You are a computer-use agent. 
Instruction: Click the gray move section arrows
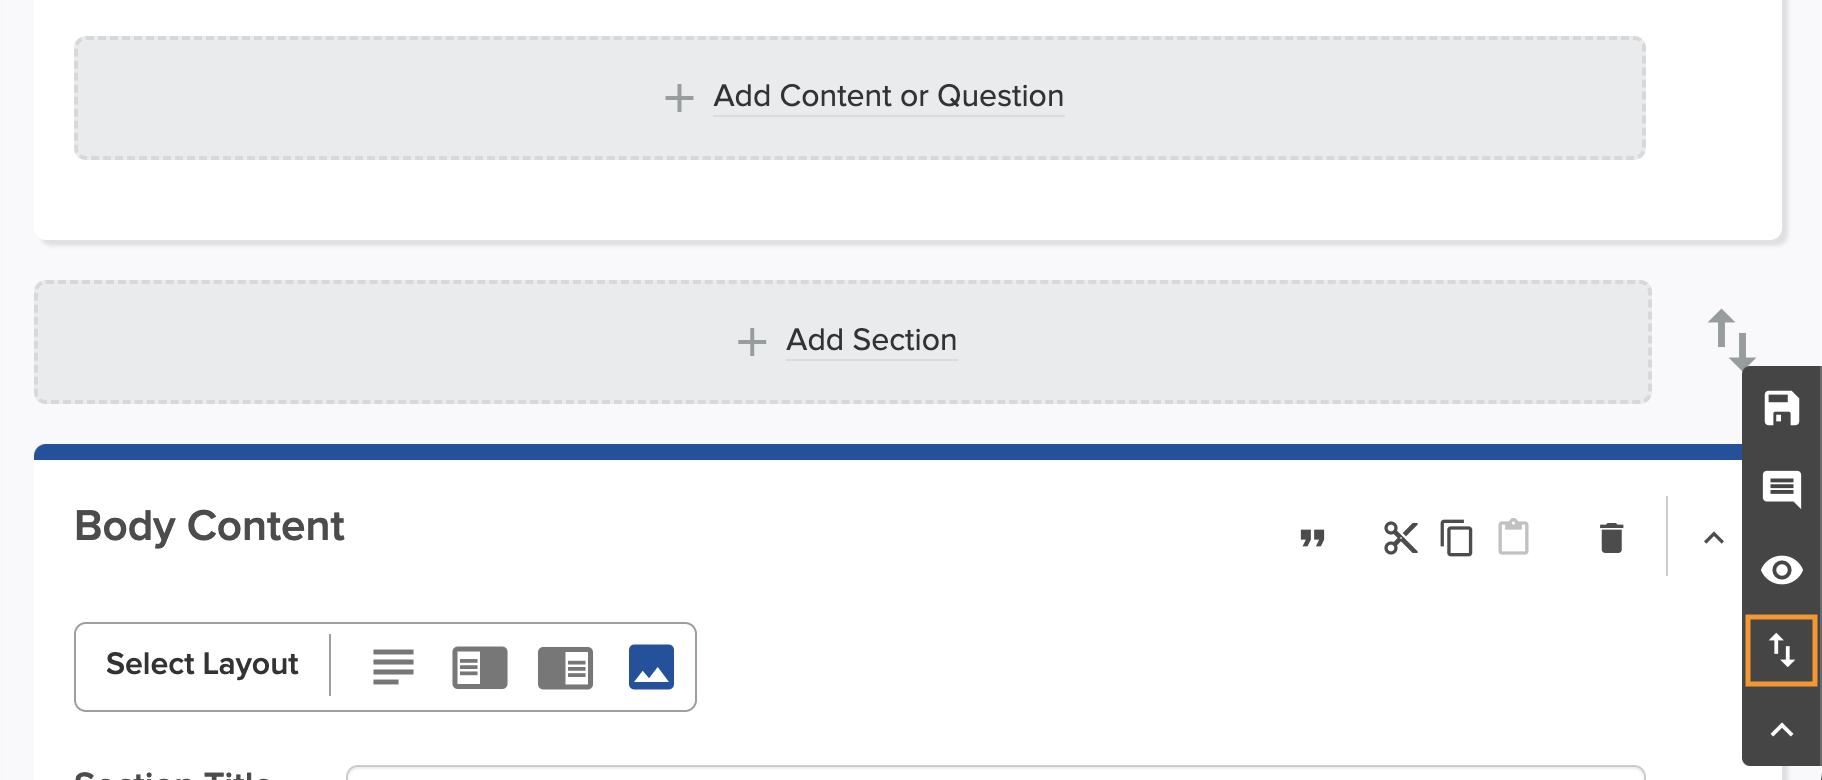1731,340
